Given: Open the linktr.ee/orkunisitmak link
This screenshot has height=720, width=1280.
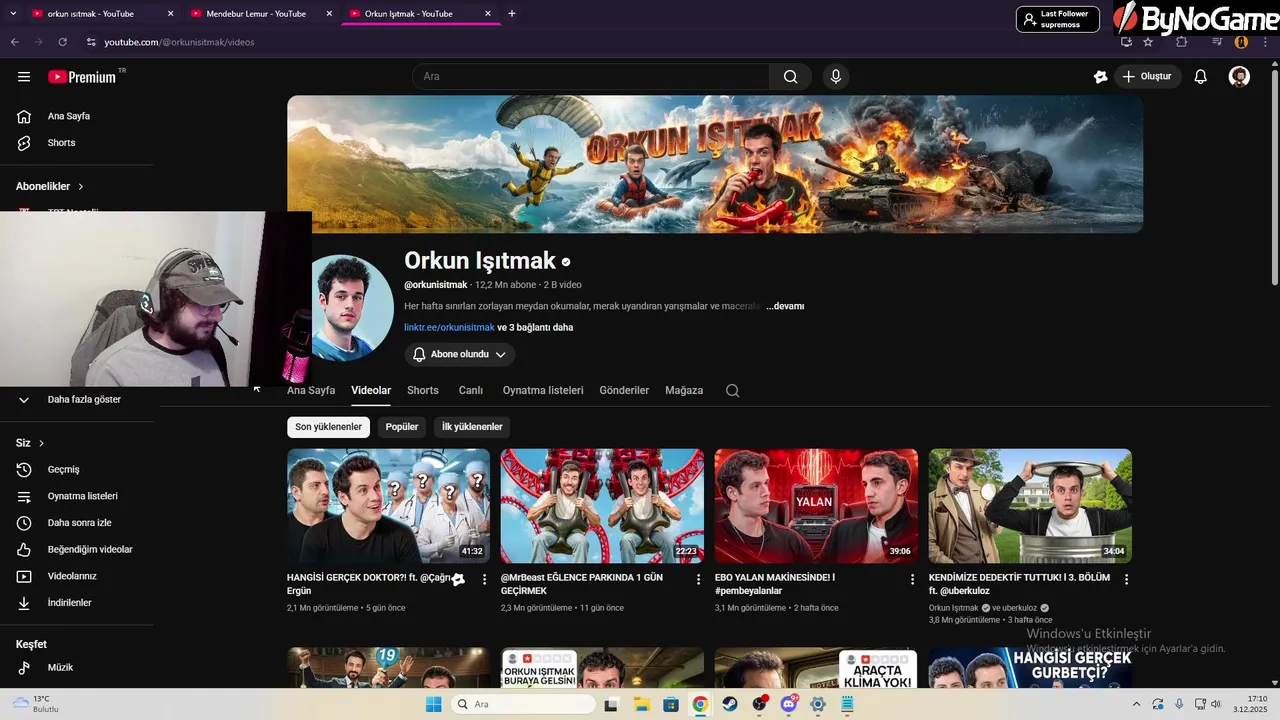Looking at the screenshot, I should point(449,328).
